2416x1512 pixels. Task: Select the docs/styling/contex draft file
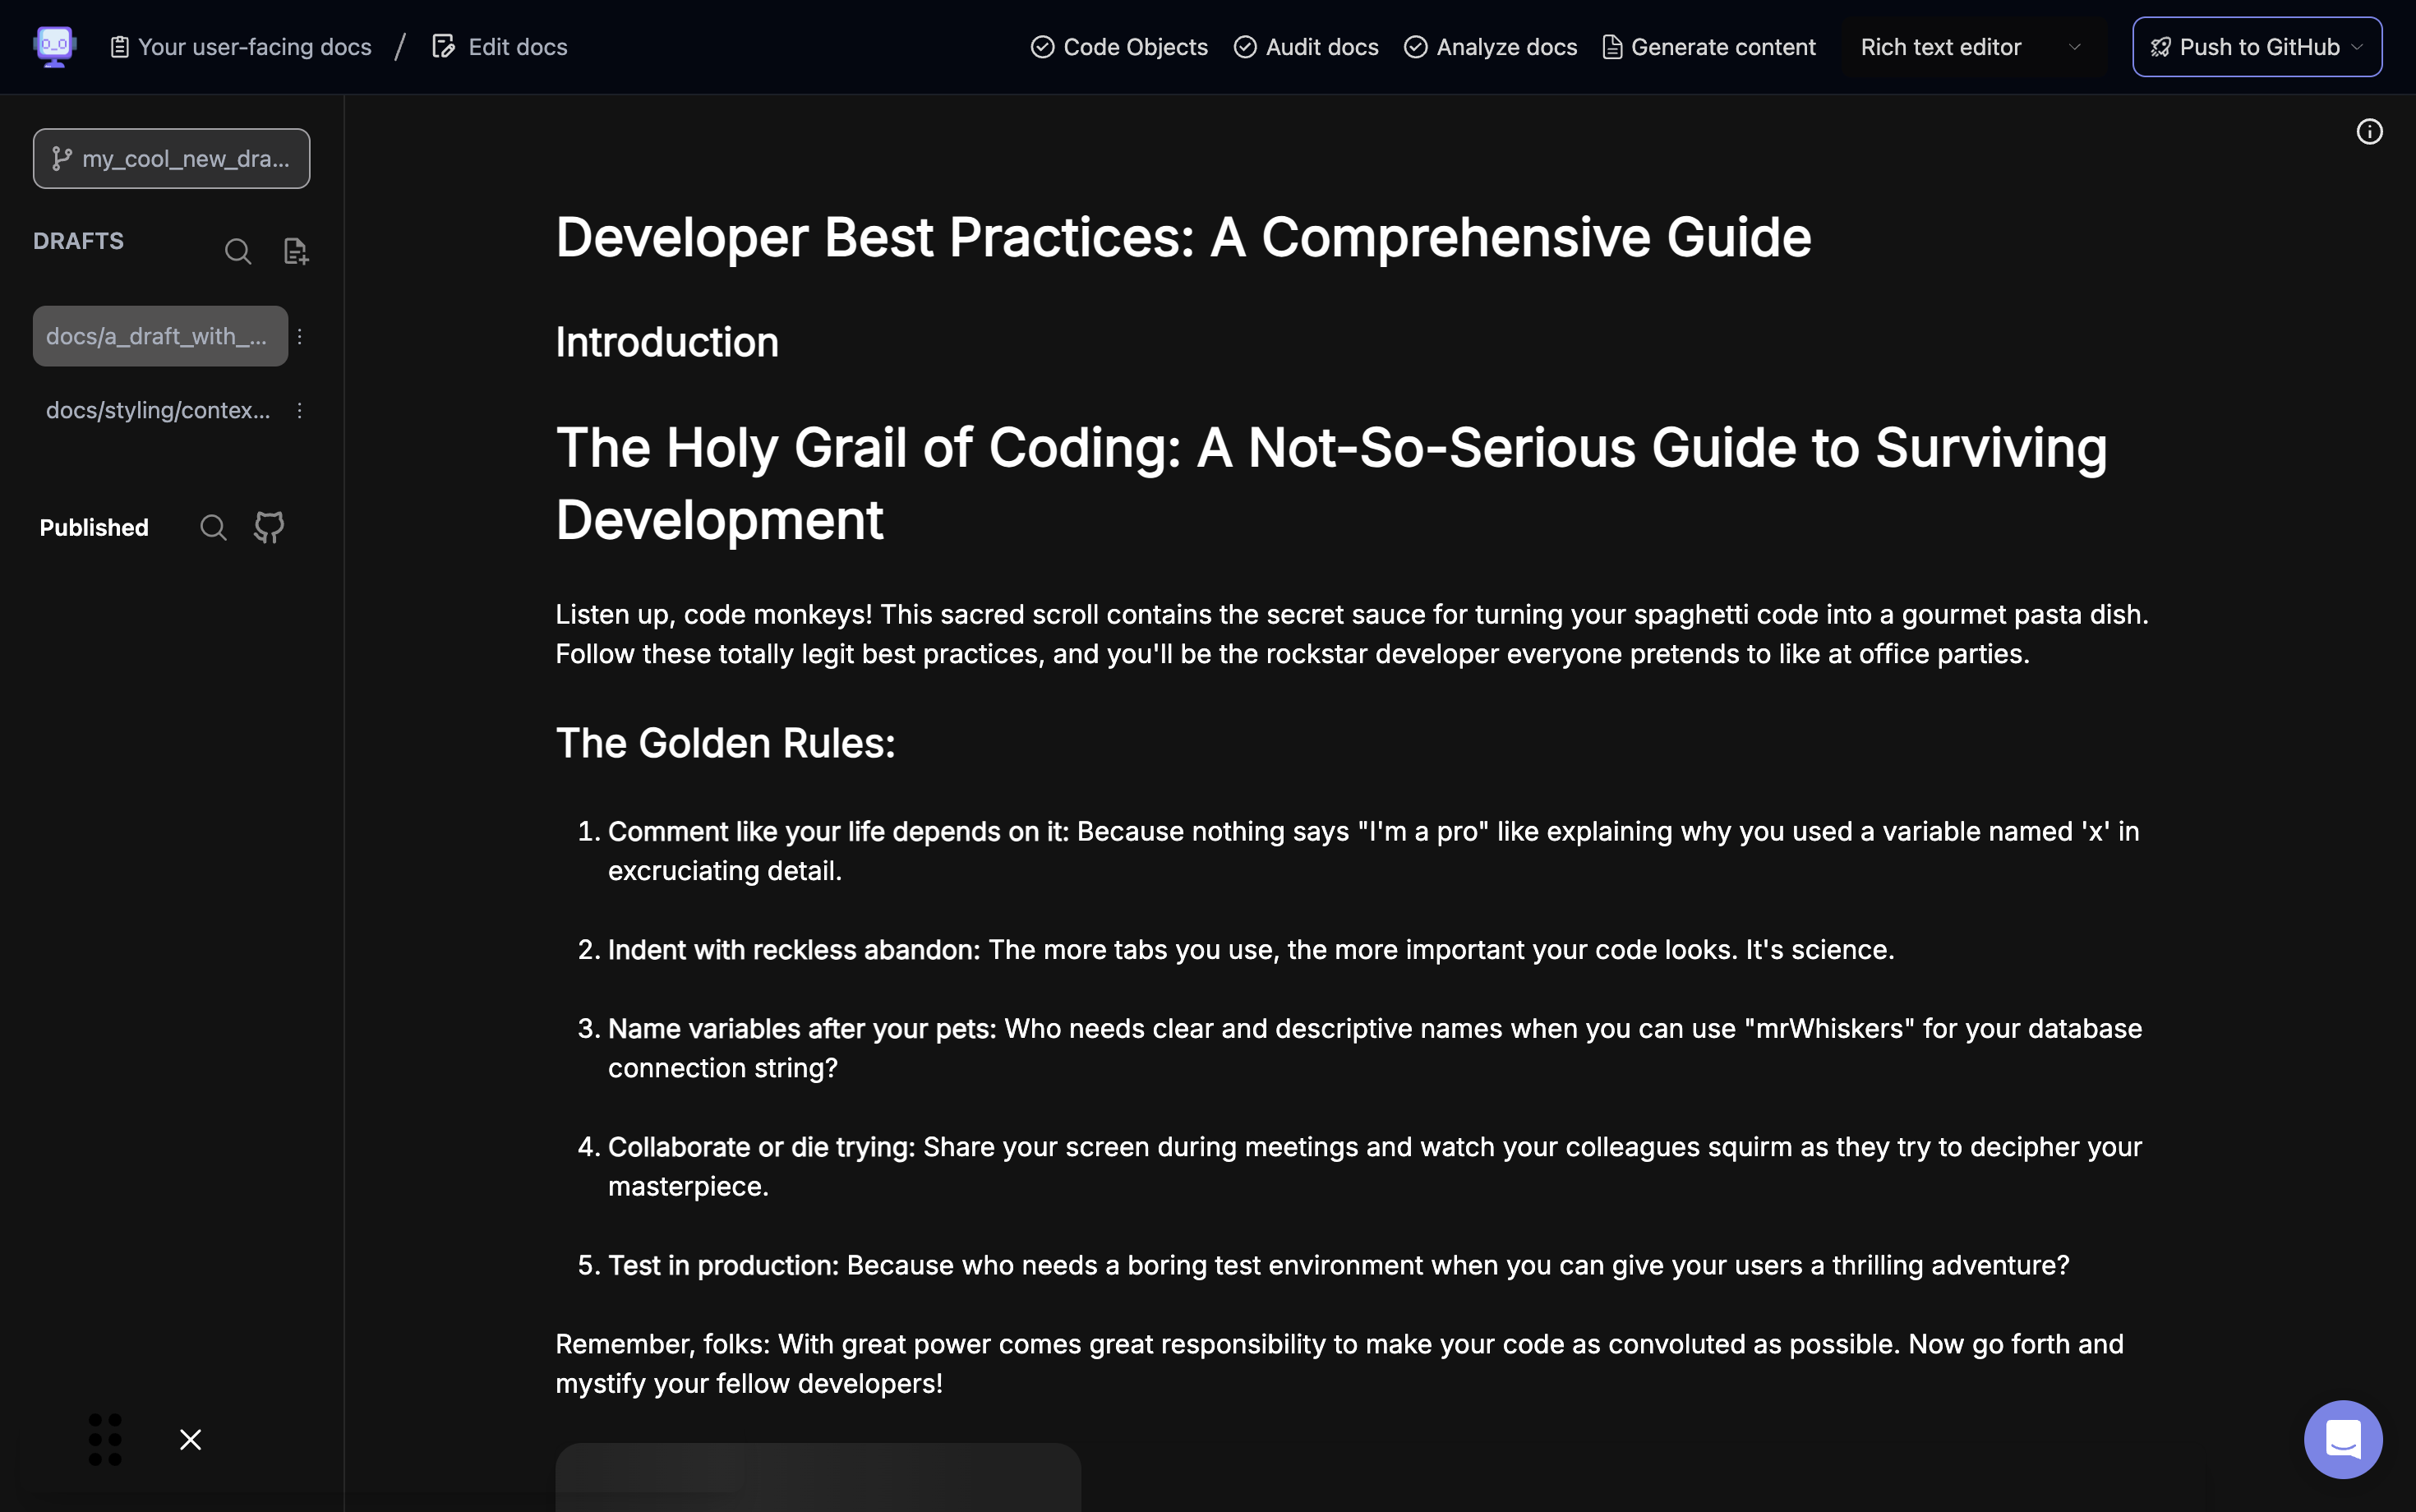pyautogui.click(x=158, y=411)
